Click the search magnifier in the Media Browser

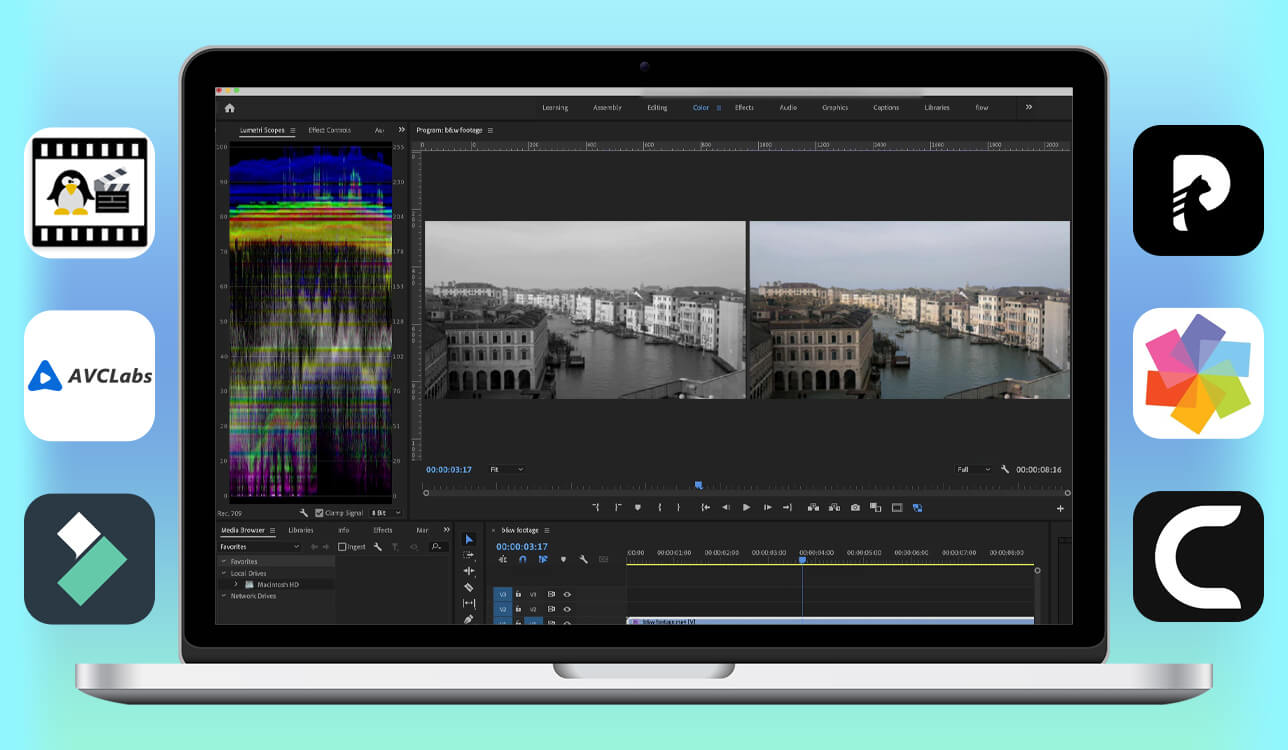(436, 547)
